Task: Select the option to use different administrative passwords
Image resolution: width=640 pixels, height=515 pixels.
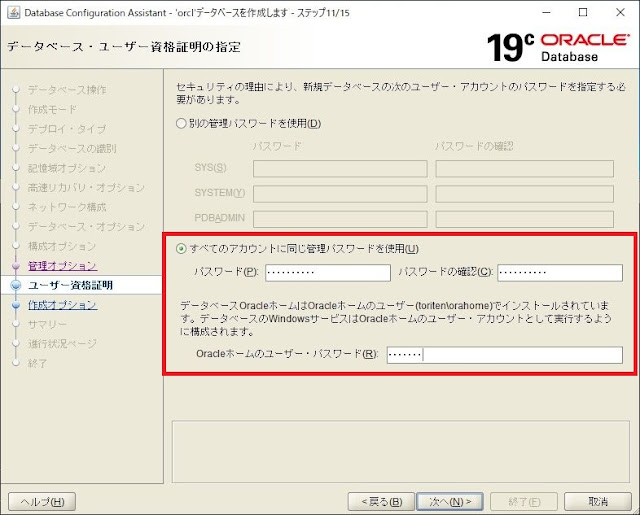Action: (x=249, y=123)
